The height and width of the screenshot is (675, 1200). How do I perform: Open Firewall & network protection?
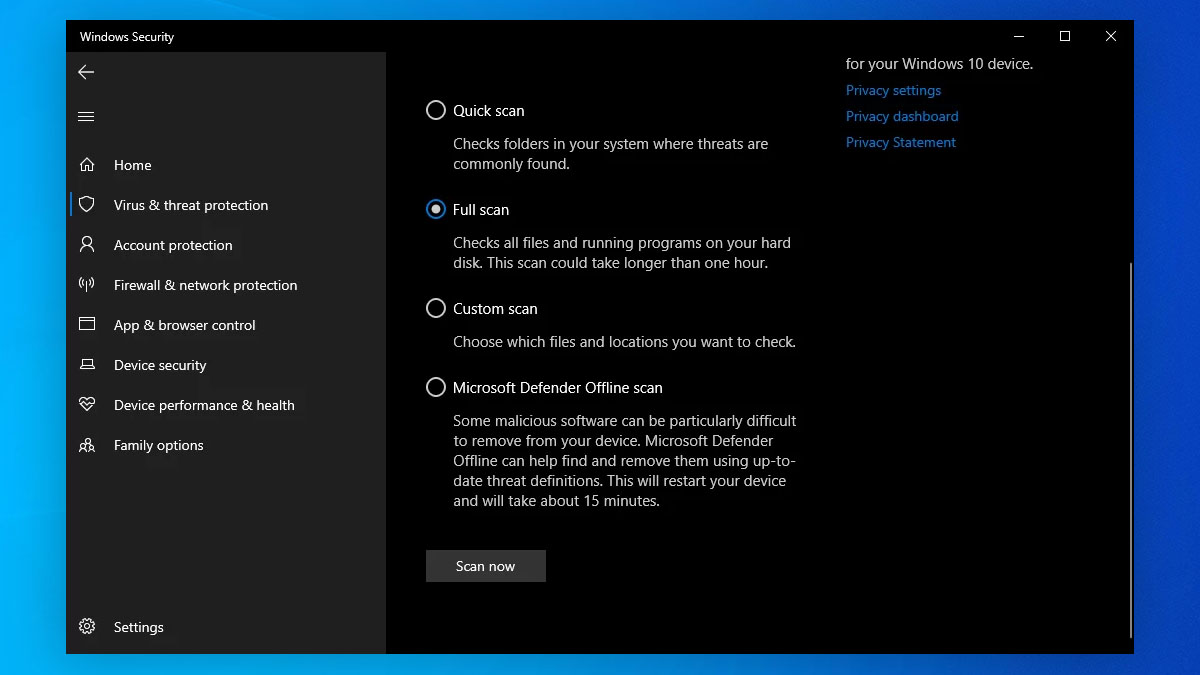click(x=226, y=285)
